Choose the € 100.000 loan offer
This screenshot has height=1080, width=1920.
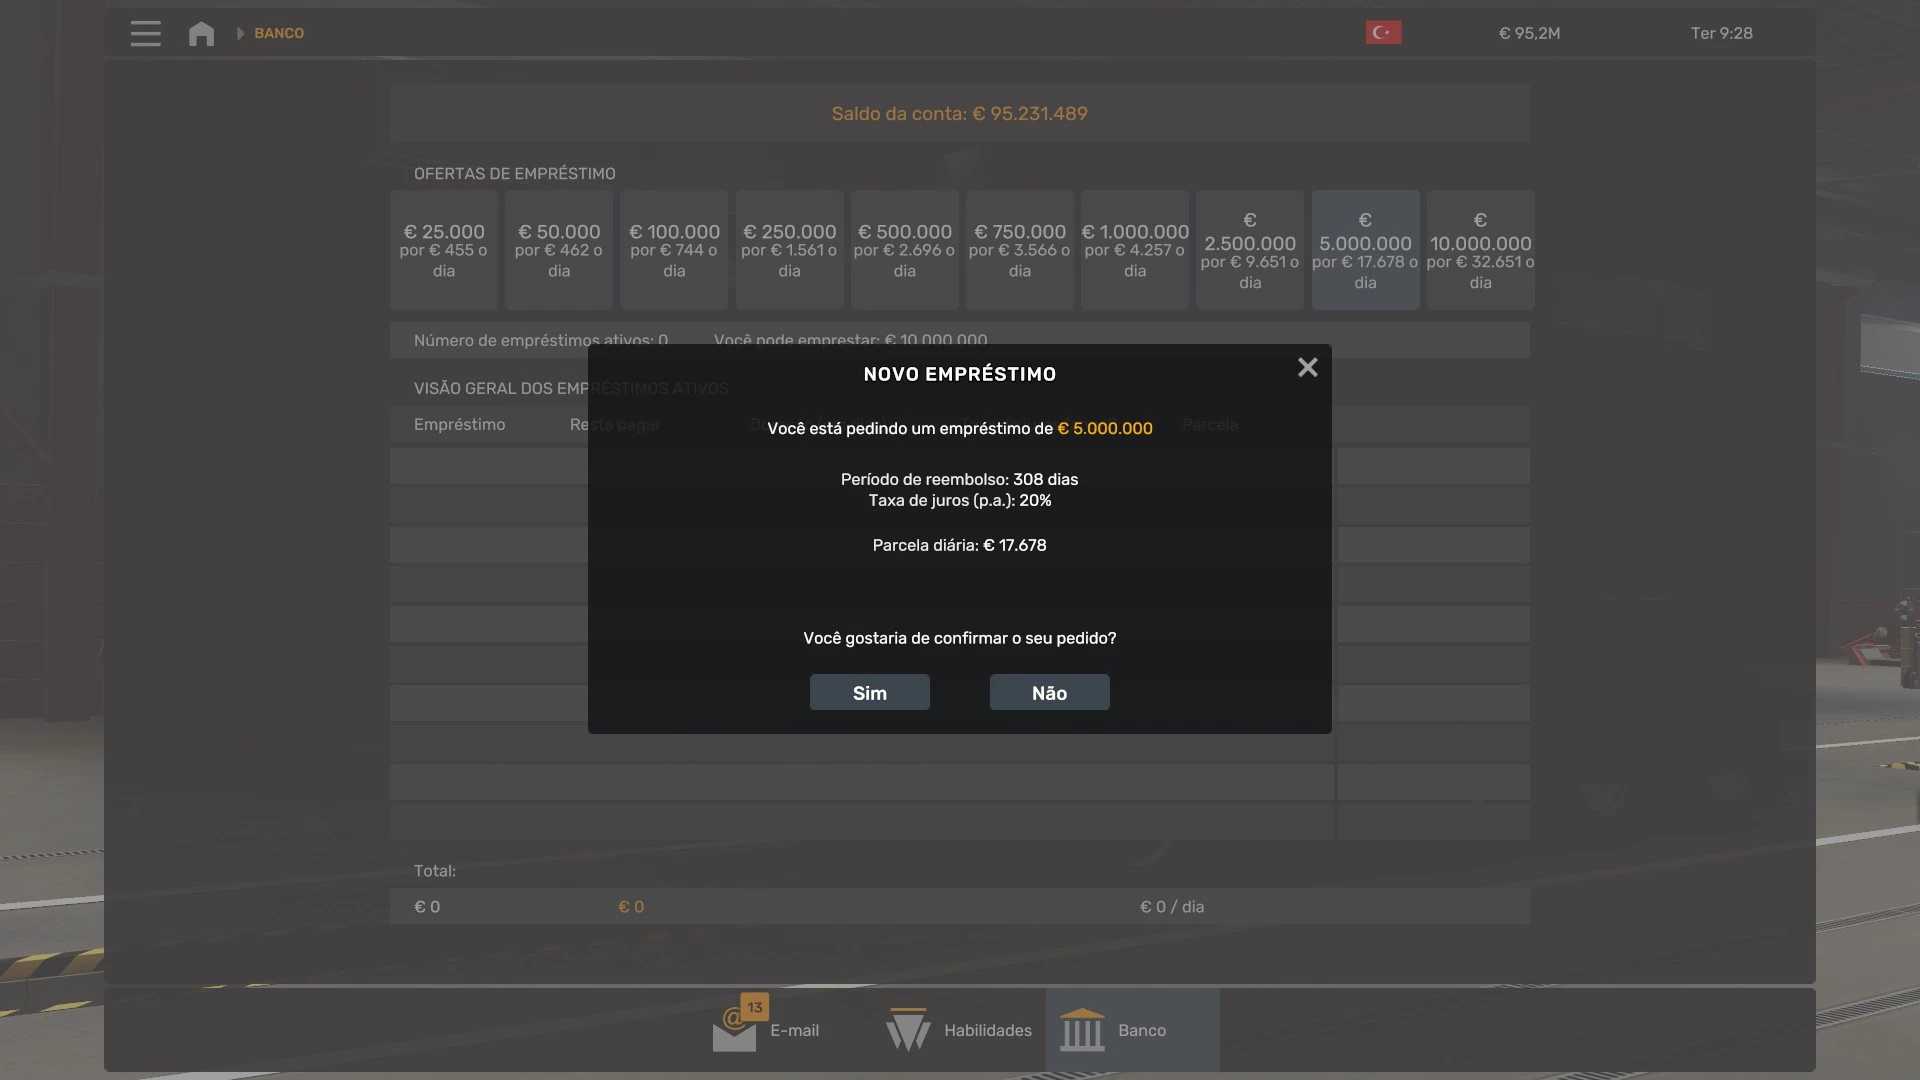click(x=674, y=250)
